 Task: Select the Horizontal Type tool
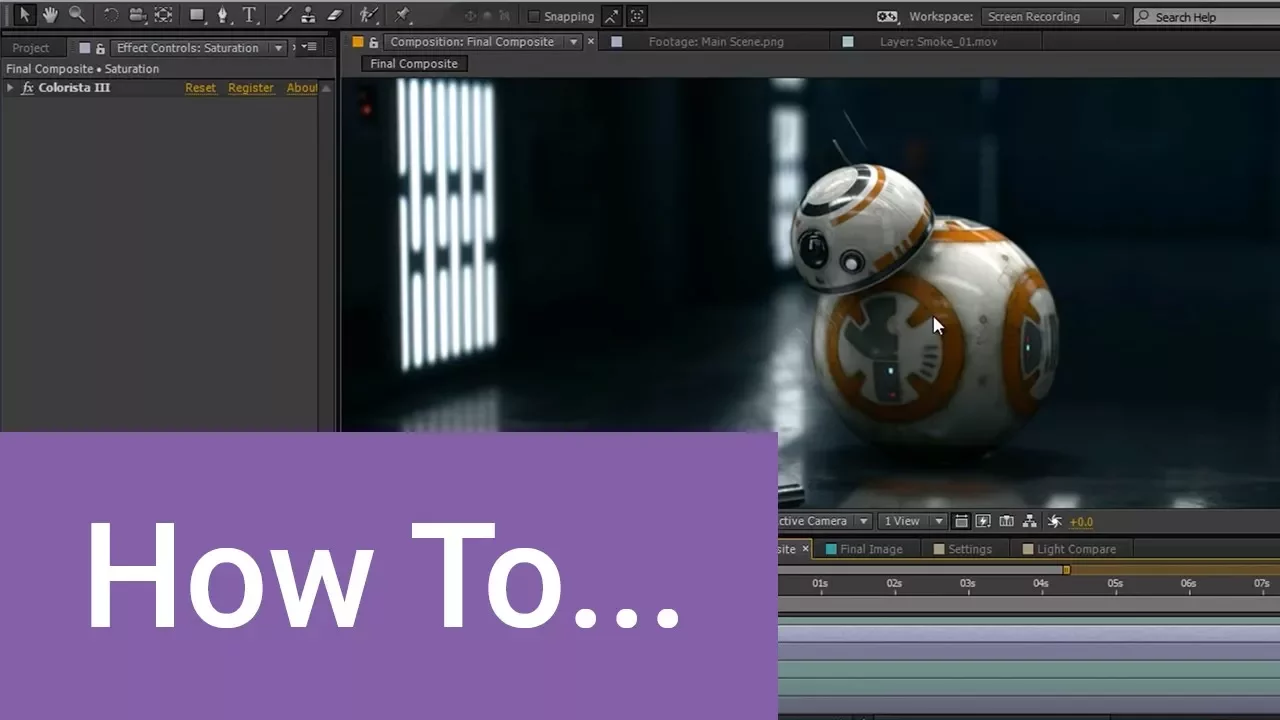click(x=249, y=15)
